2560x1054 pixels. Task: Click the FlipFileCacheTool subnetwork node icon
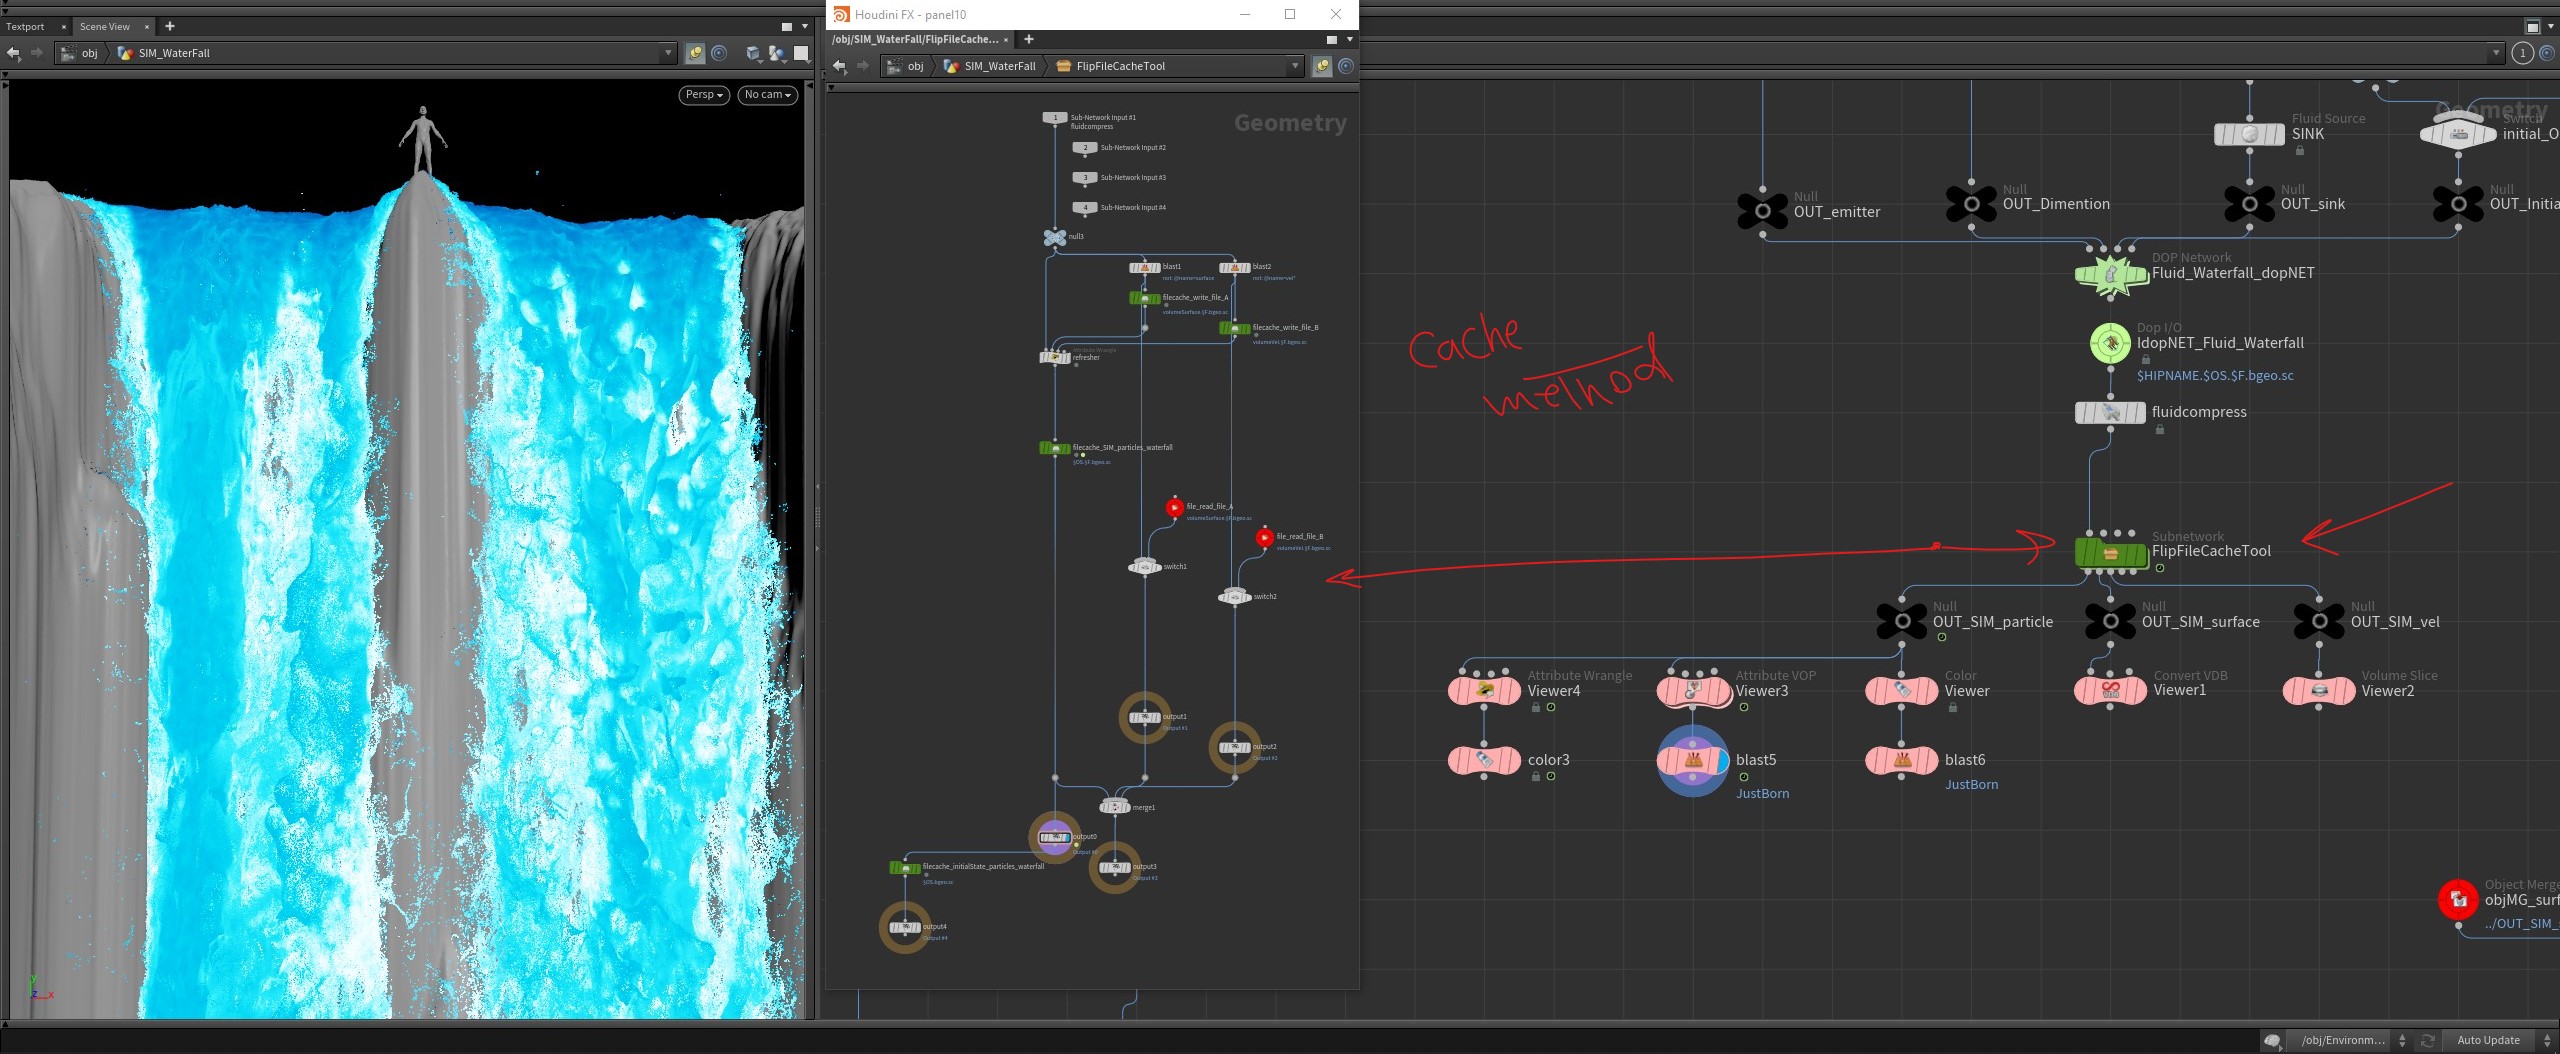2110,553
